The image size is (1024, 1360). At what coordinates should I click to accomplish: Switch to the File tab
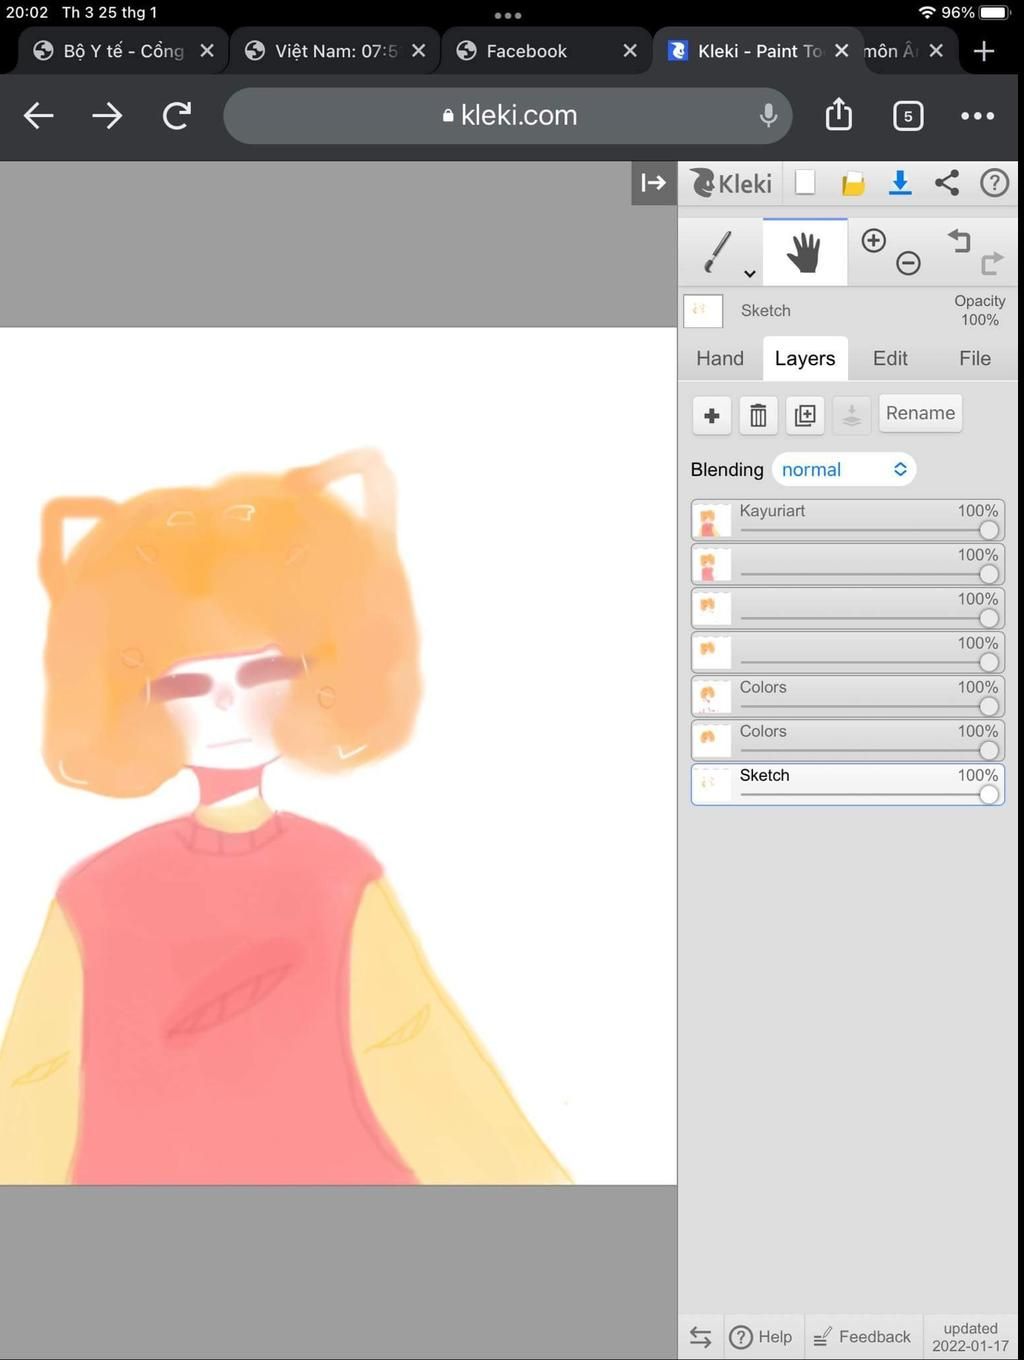coord(975,359)
